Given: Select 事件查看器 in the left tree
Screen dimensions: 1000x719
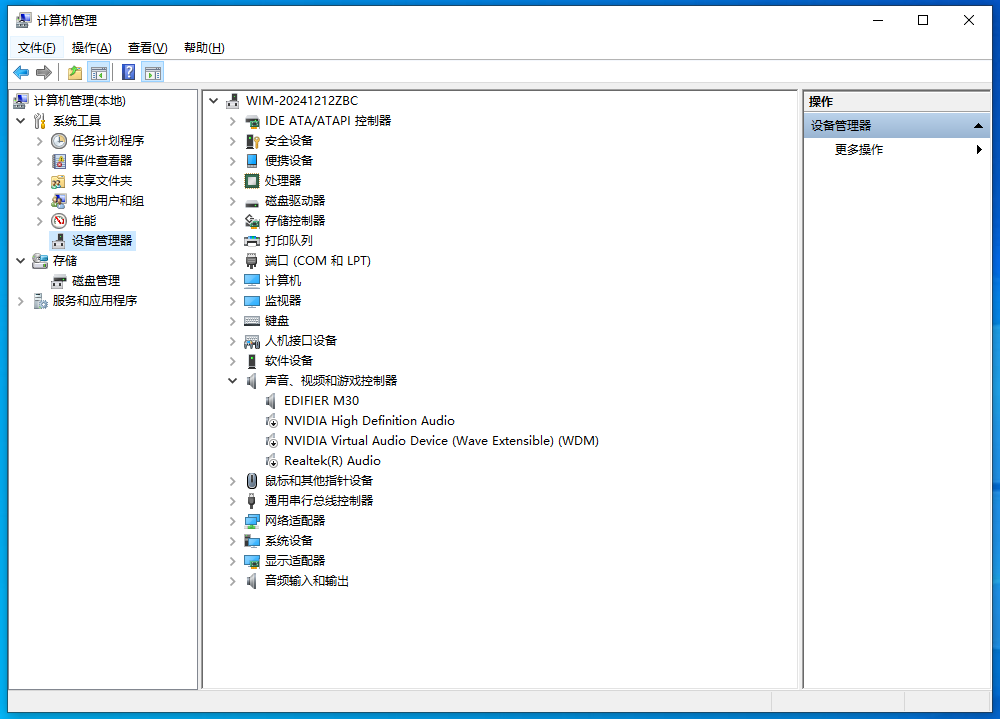Looking at the screenshot, I should coord(101,160).
